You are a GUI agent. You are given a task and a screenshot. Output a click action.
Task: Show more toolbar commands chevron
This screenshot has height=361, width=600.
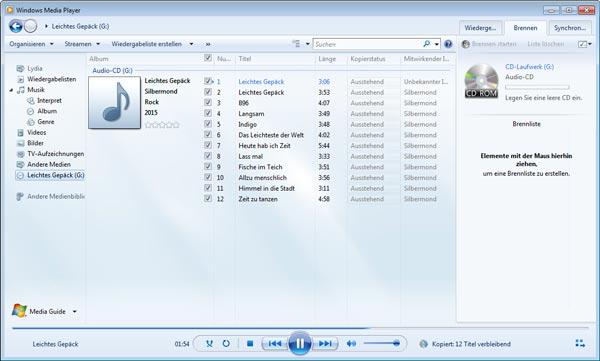[208, 44]
